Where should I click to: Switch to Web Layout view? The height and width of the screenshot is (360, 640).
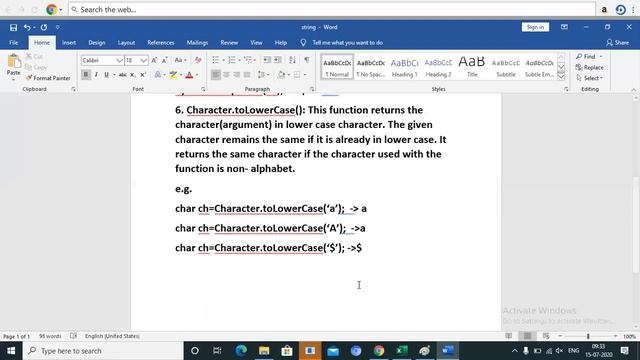click(546, 336)
